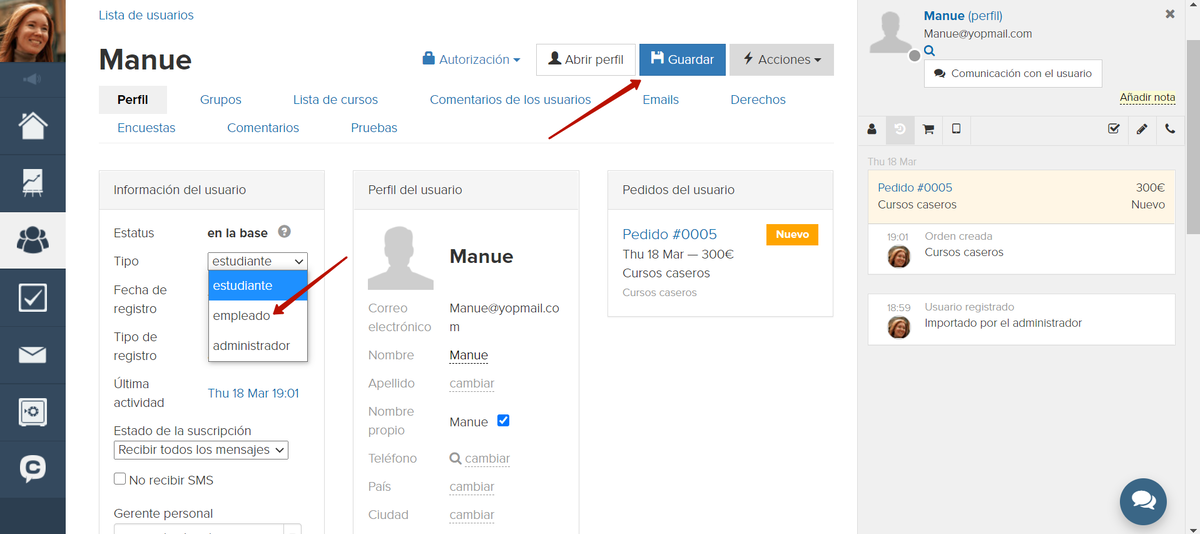1200x534 pixels.
Task: Switch to the Pruebas tab
Action: click(374, 128)
